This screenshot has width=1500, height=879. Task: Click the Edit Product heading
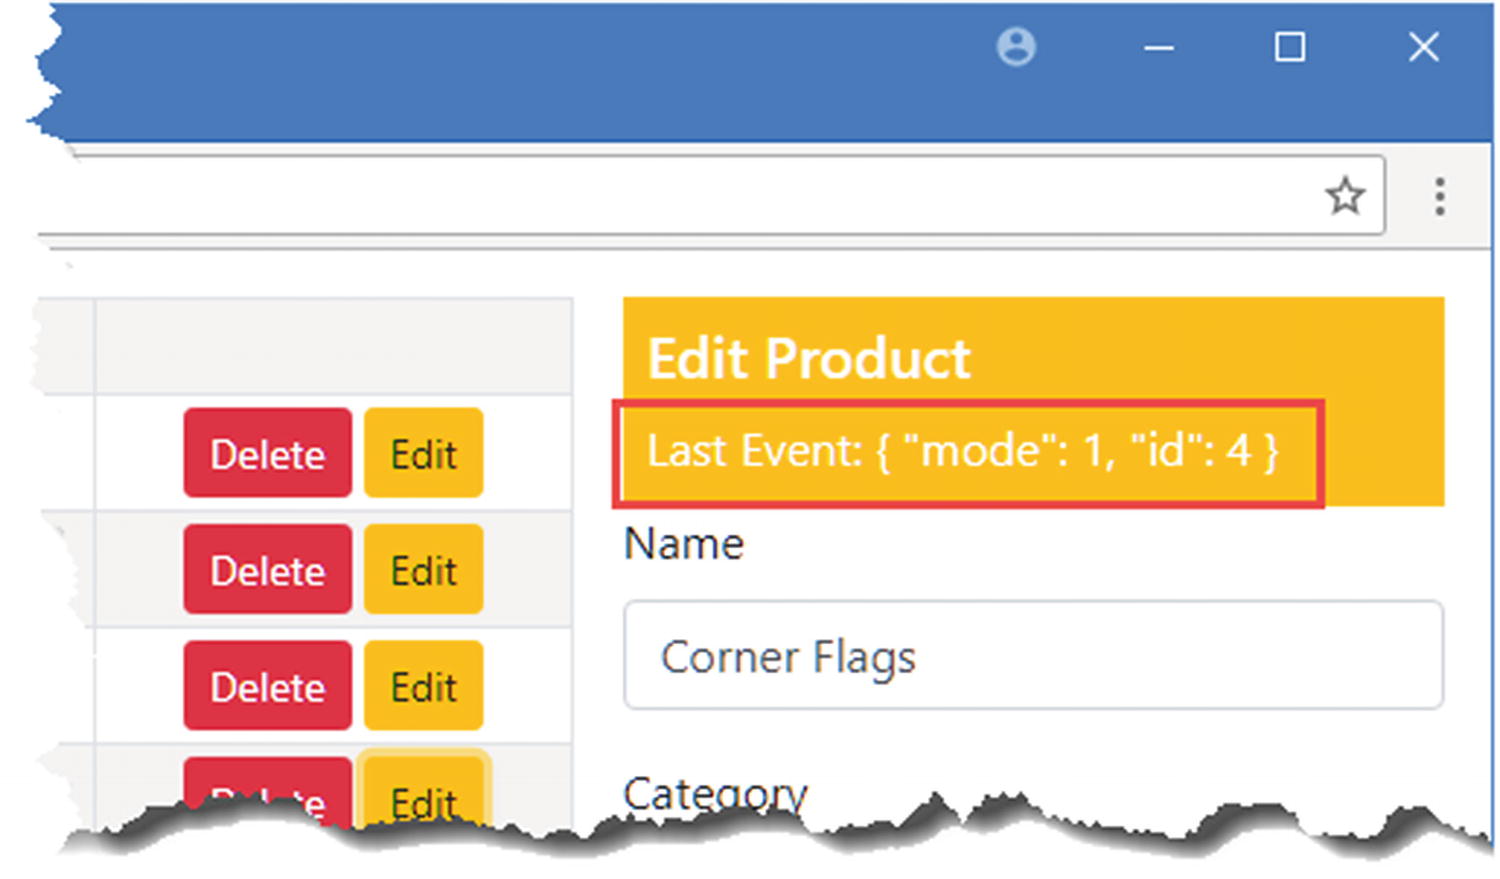coord(808,358)
